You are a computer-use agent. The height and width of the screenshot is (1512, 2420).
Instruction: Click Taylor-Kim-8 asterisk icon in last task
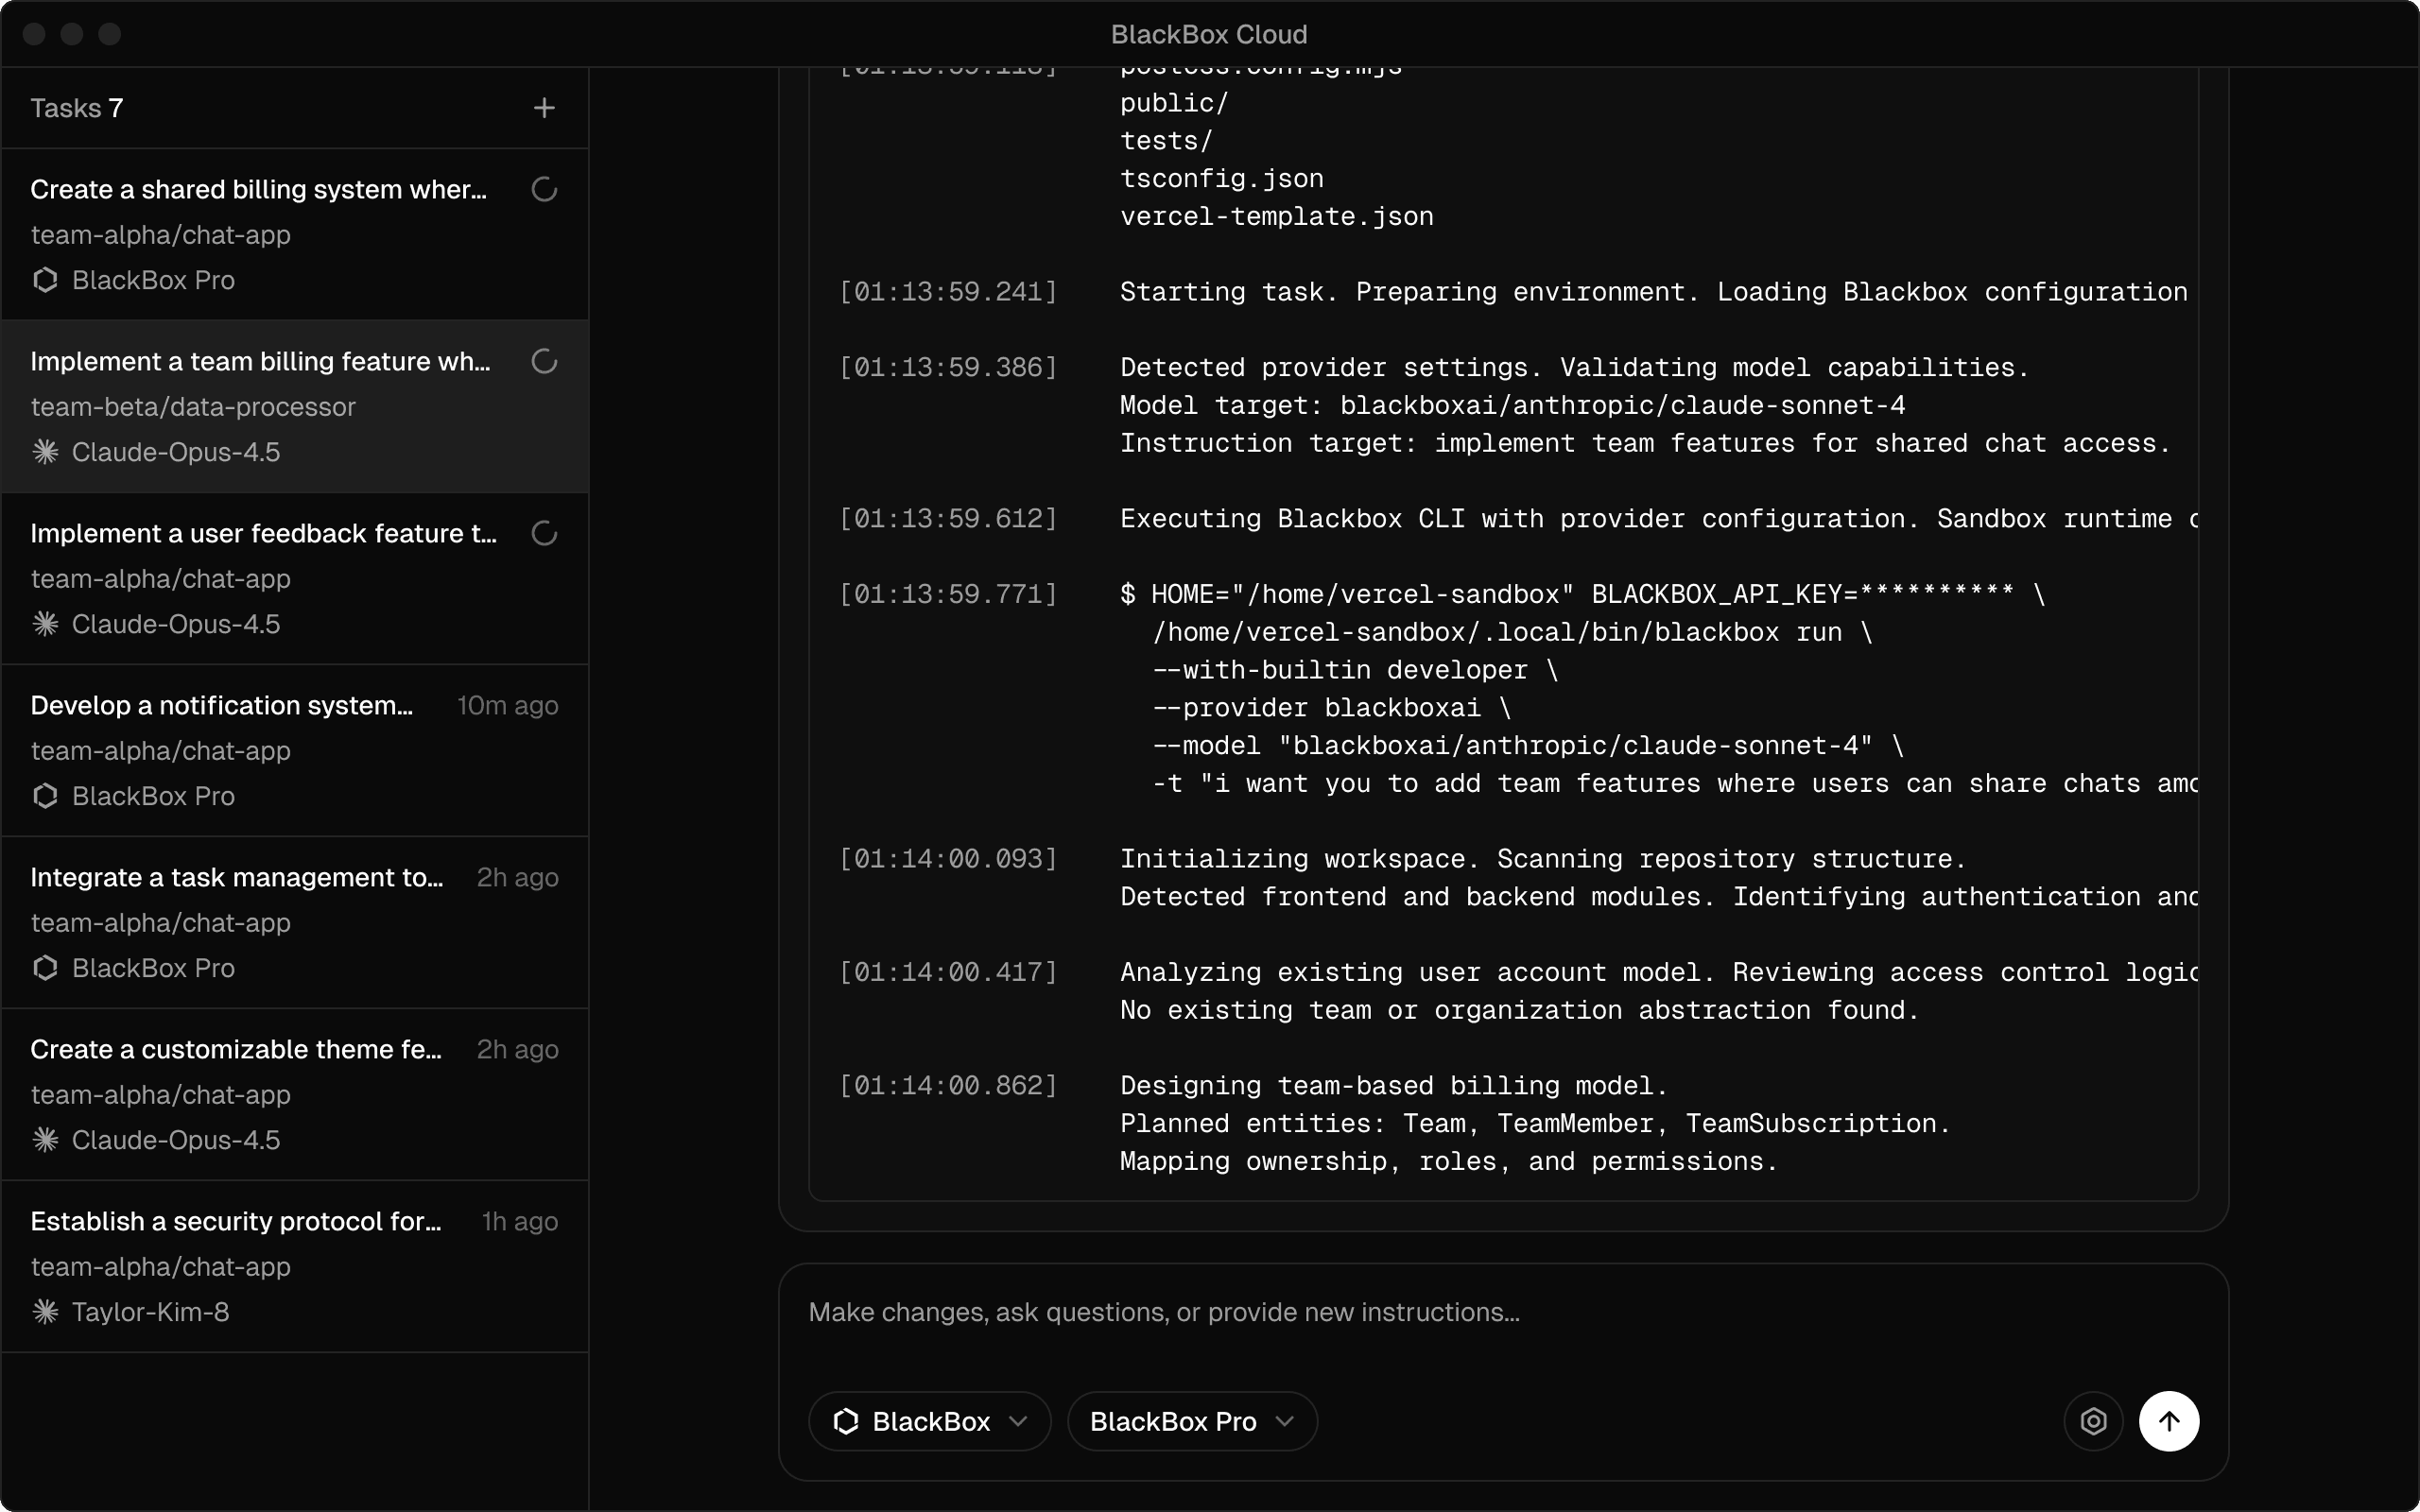pos(45,1312)
